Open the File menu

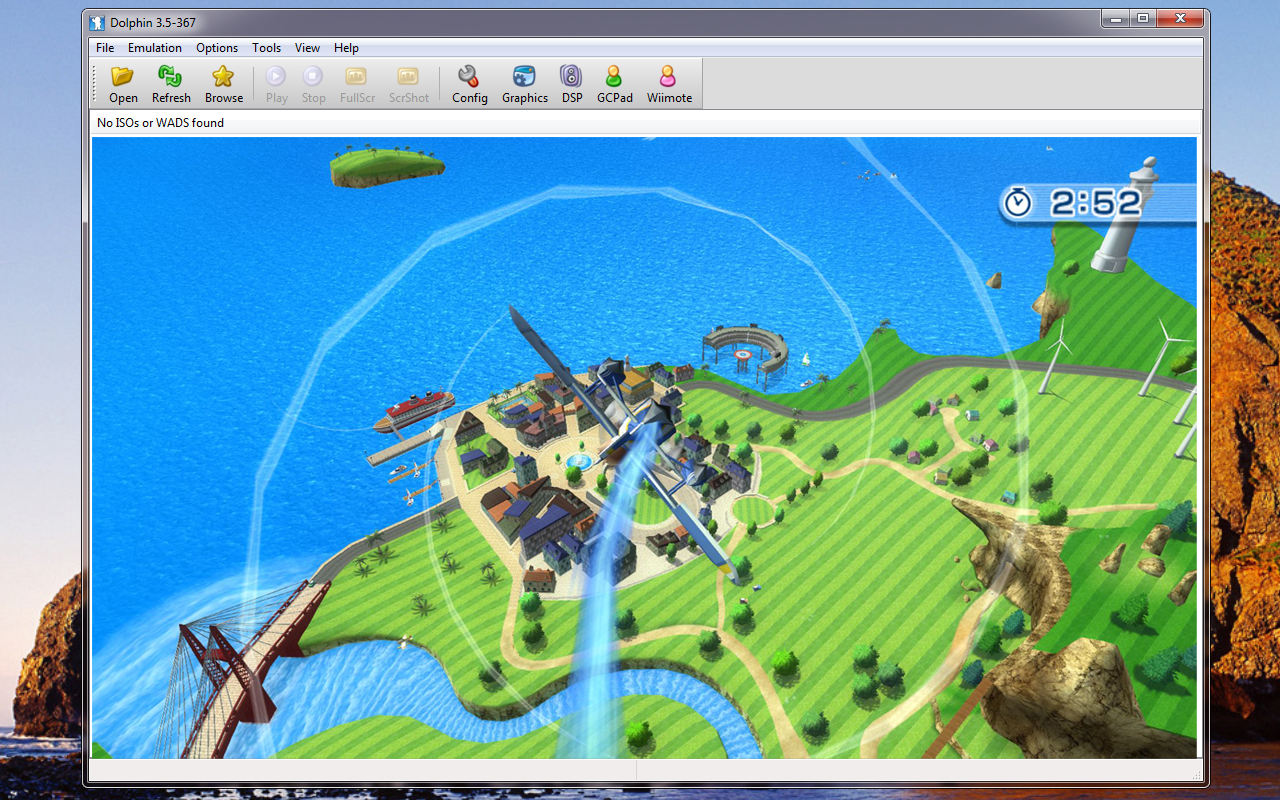[105, 48]
